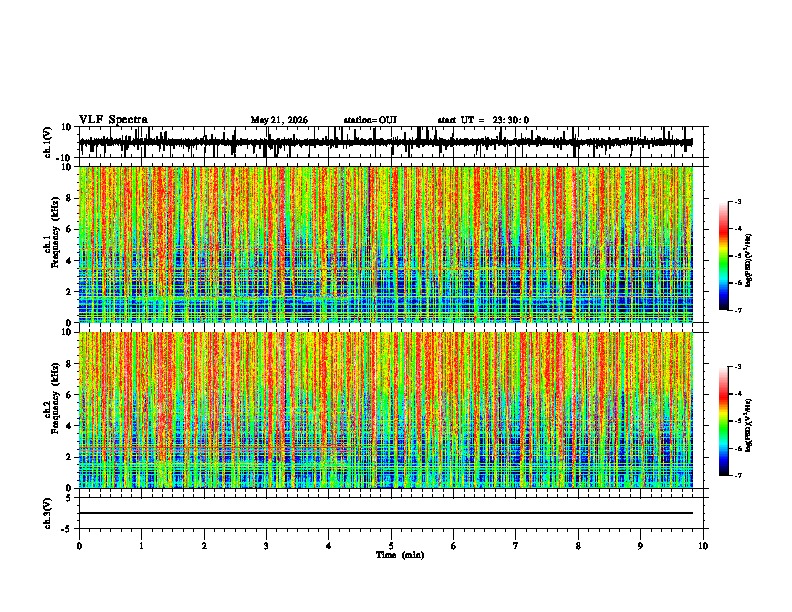Click the ch.2 spectrogram color bar
This screenshot has width=792, height=612.
tap(723, 421)
